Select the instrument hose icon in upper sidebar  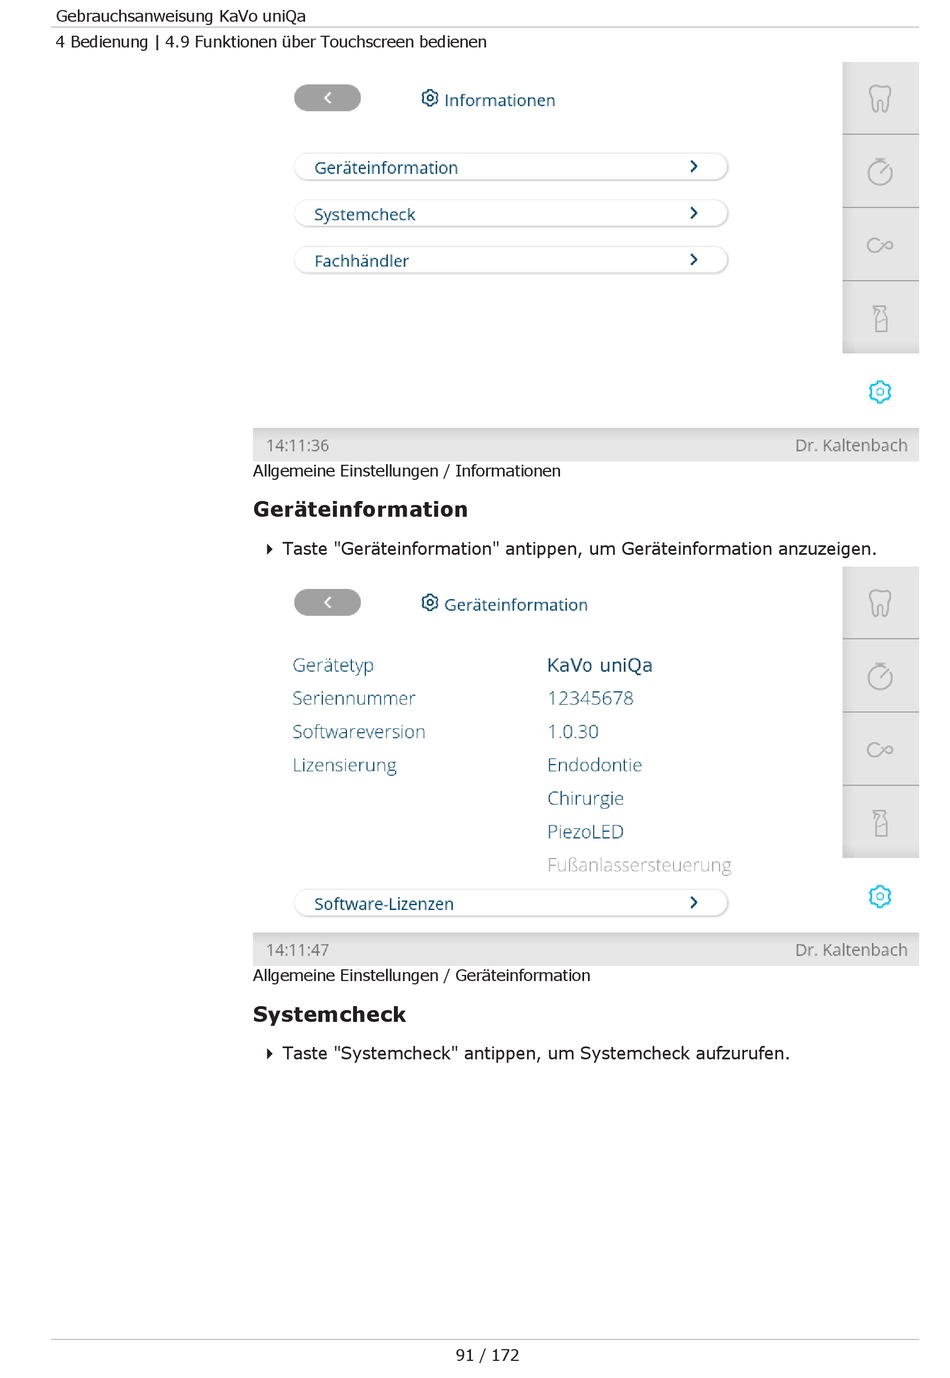880,245
